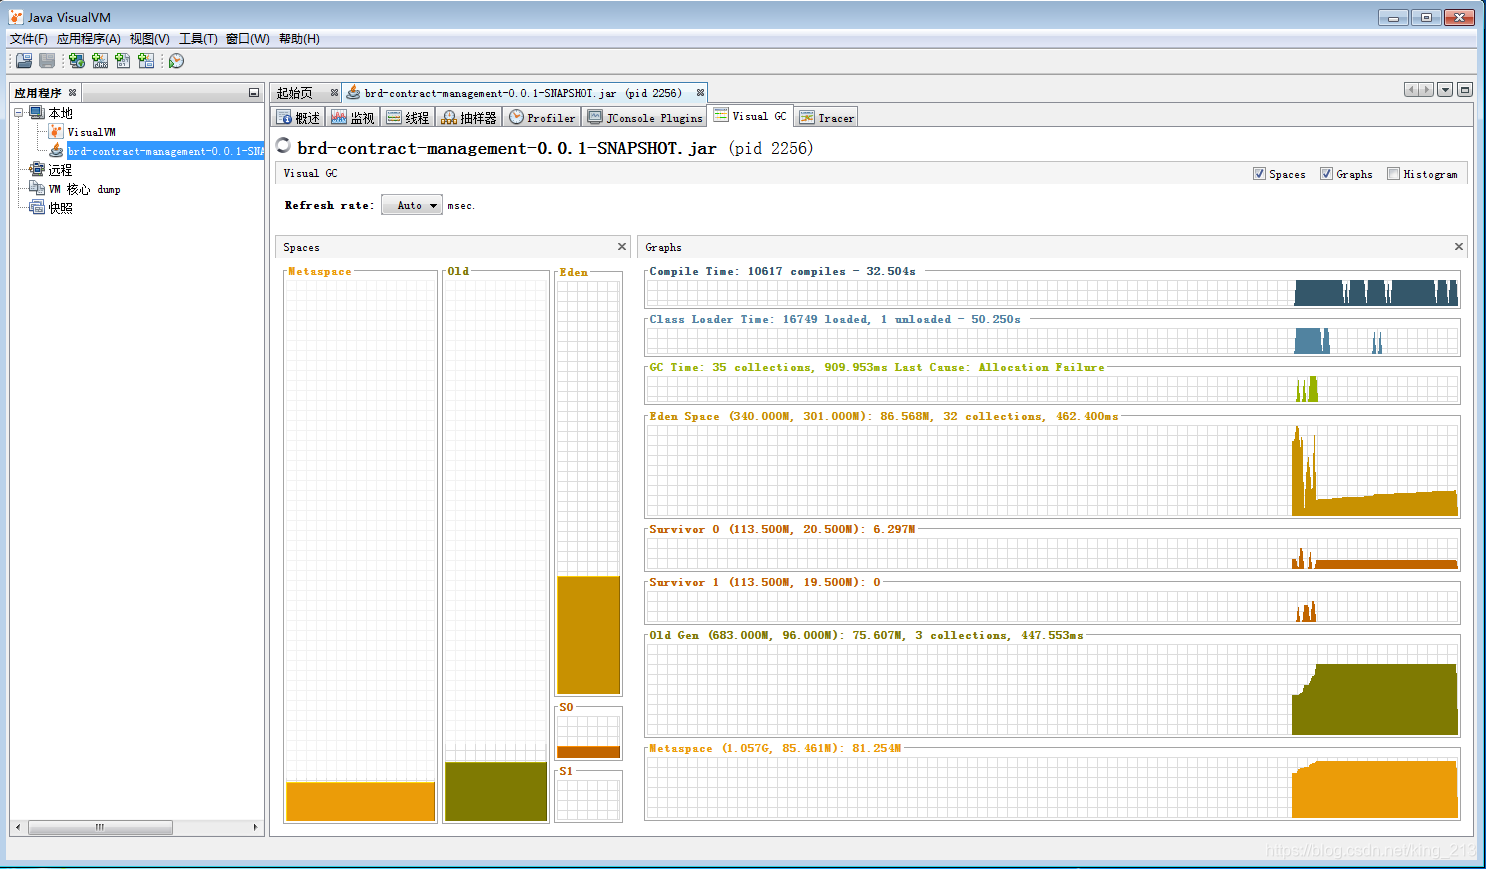Screen dimensions: 1486x869
Task: Click right arrow of applications panel scrollbar
Action: point(255,827)
